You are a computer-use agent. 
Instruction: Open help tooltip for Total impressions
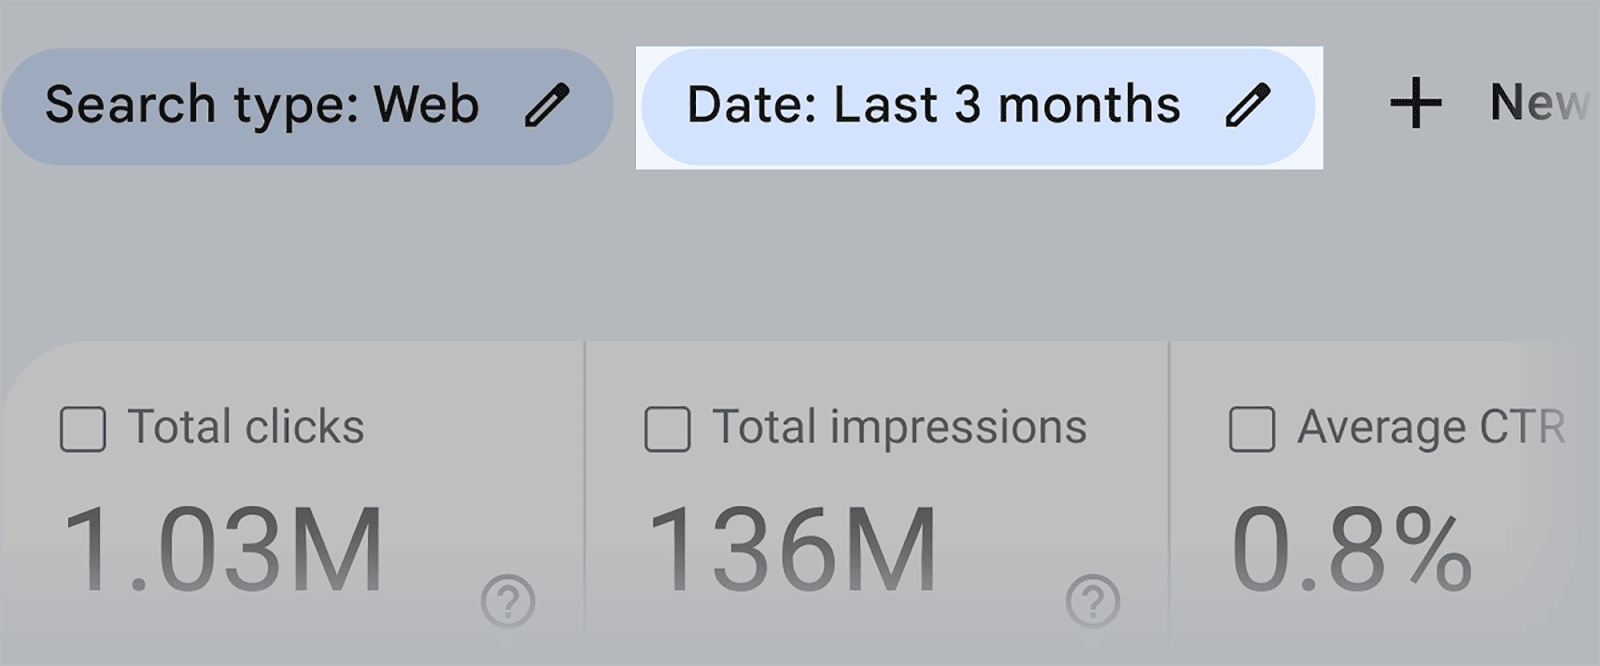tap(1092, 601)
